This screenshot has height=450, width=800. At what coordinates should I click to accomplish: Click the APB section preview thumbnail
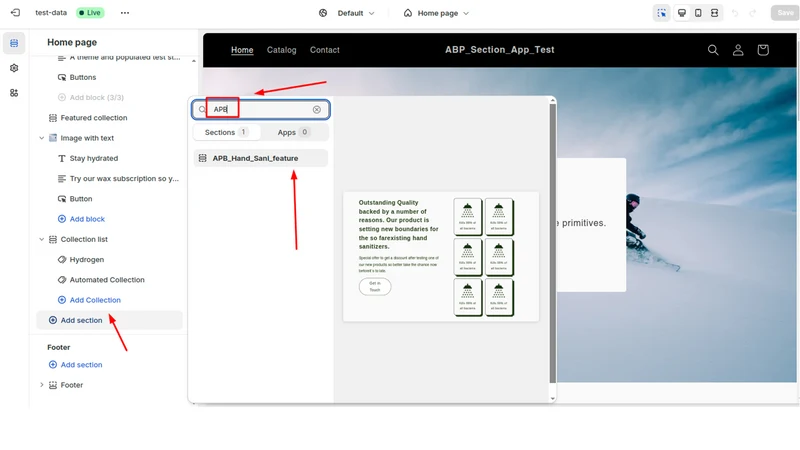(x=441, y=257)
